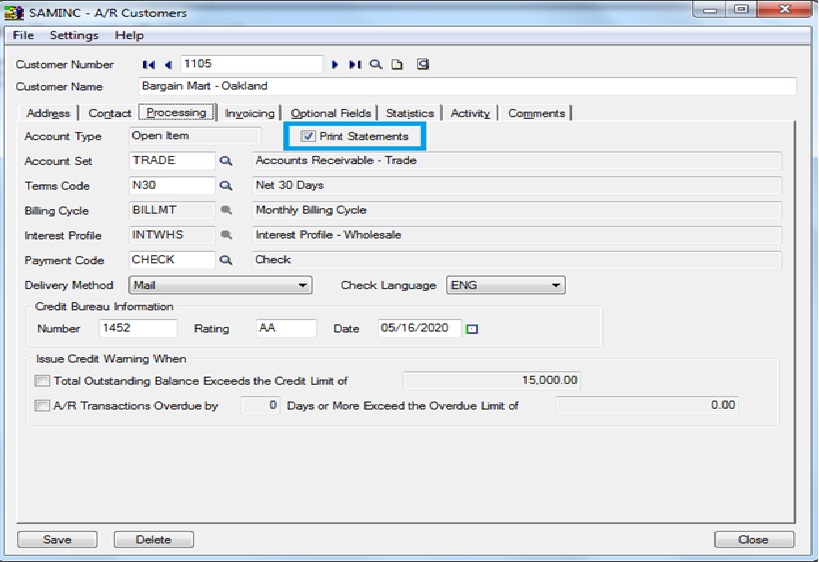Click the Close button
Screen dimensions: 819x562
tap(754, 540)
